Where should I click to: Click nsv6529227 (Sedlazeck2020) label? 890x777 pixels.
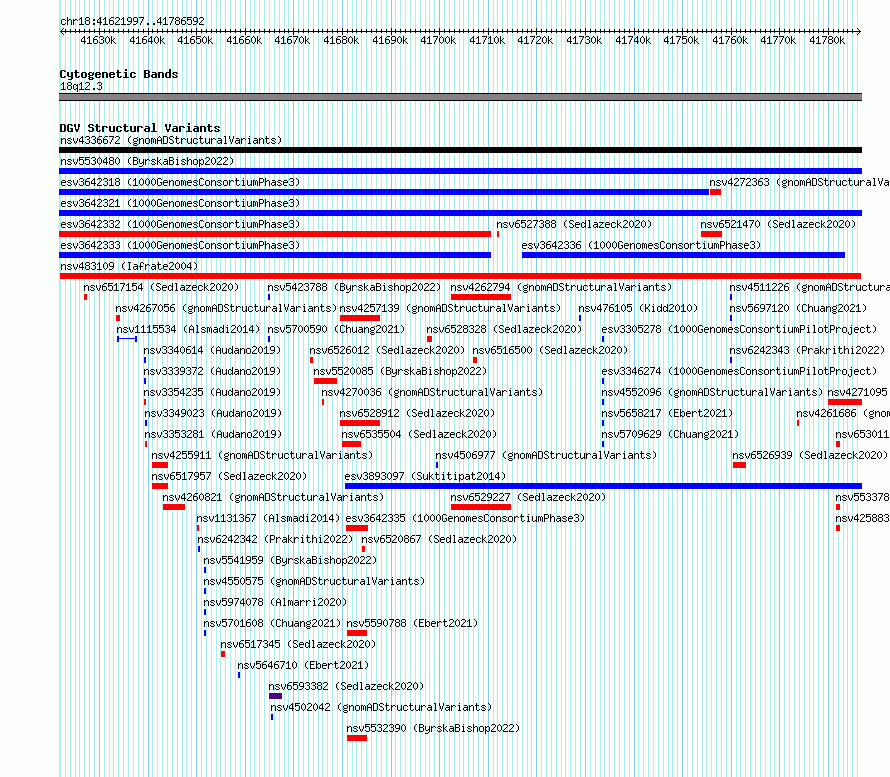[528, 497]
